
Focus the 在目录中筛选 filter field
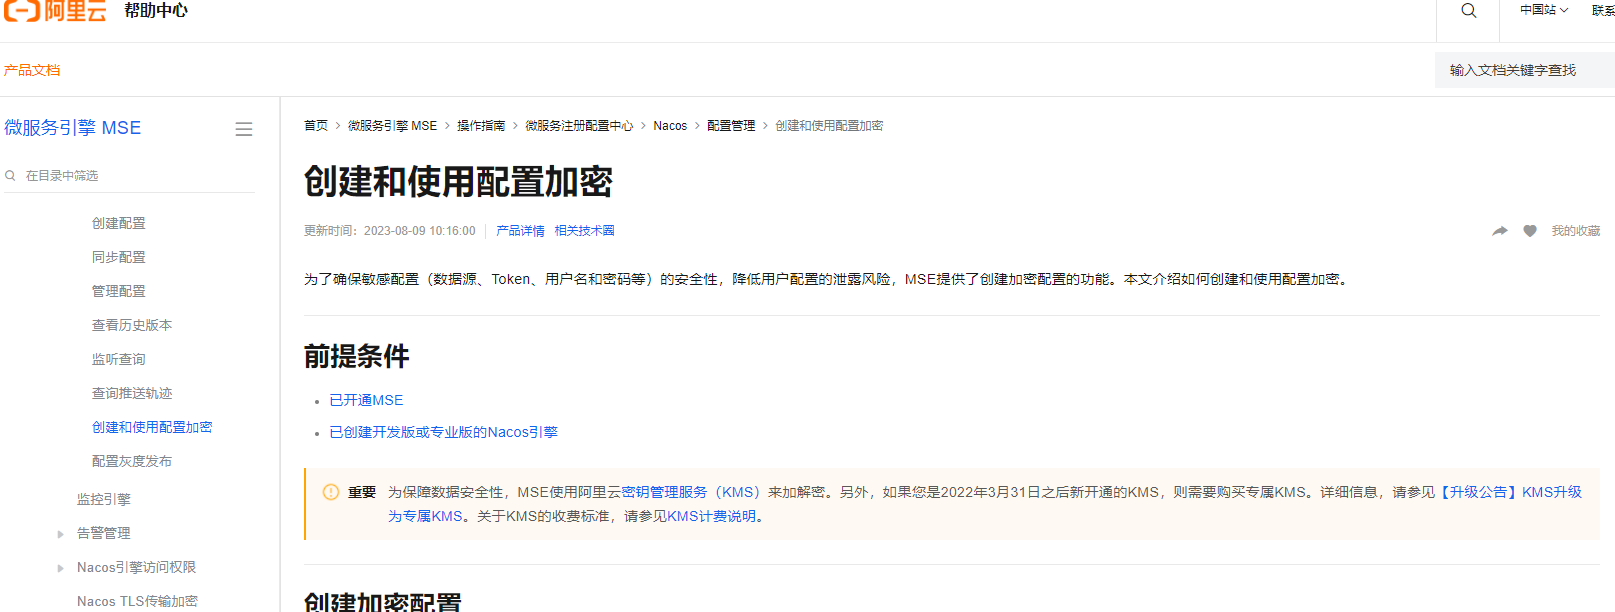coord(130,175)
